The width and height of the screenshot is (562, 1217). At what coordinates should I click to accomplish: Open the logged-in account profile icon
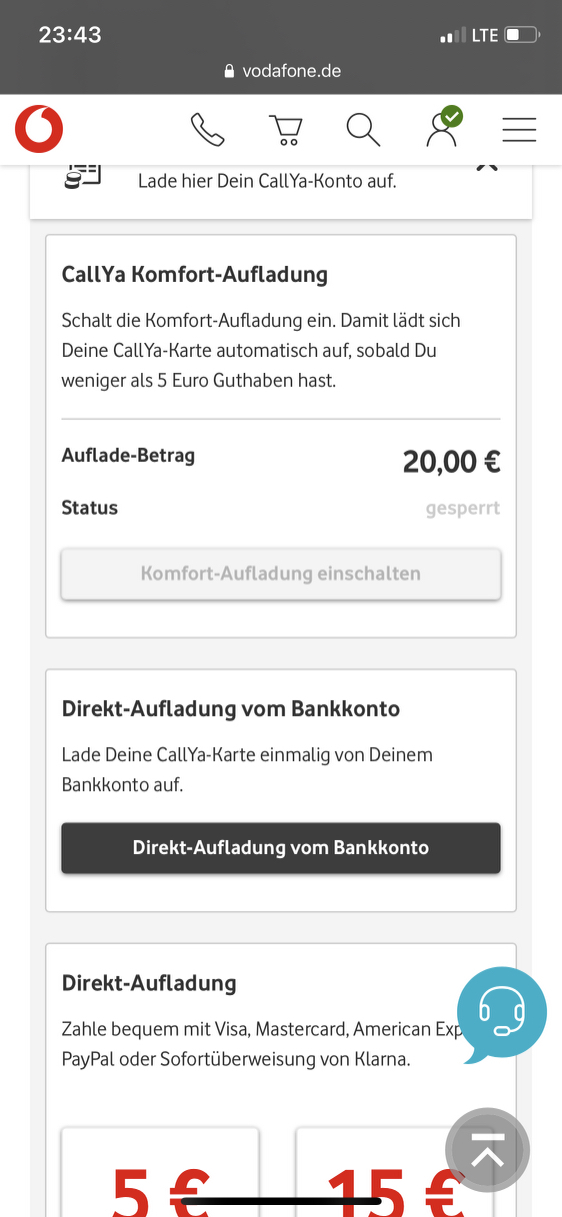(443, 127)
